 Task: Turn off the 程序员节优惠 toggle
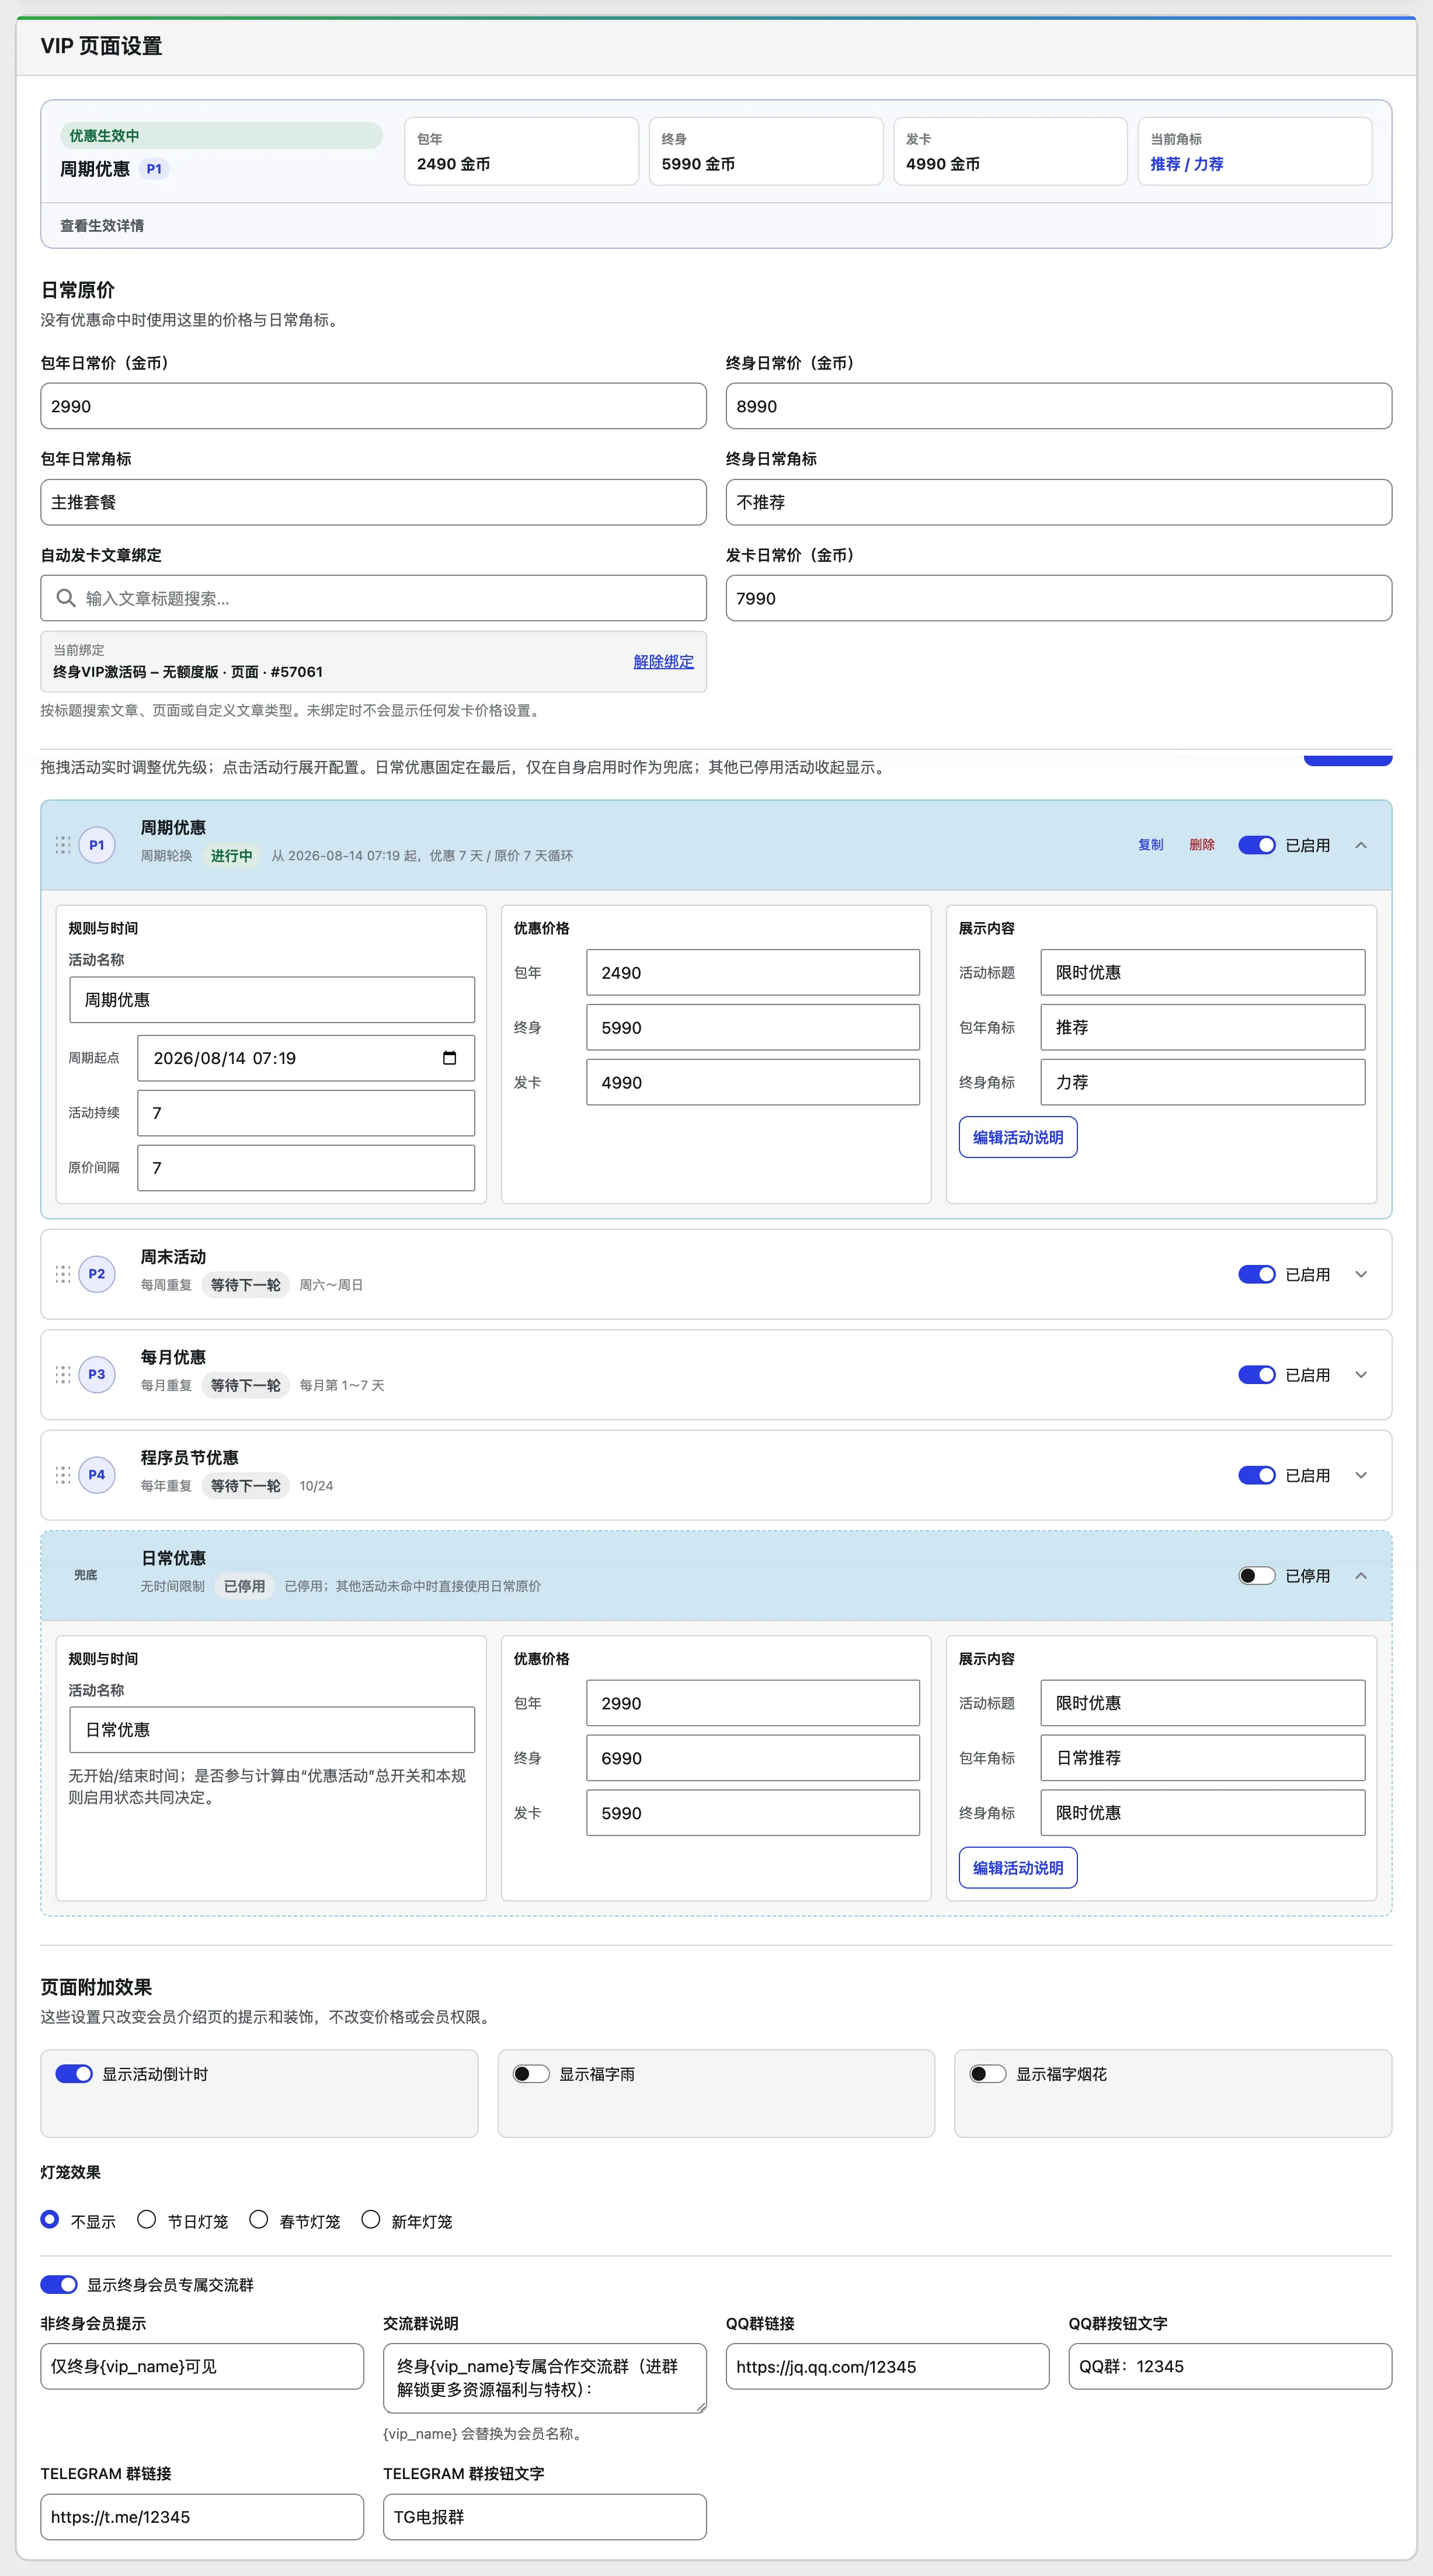(1256, 1475)
